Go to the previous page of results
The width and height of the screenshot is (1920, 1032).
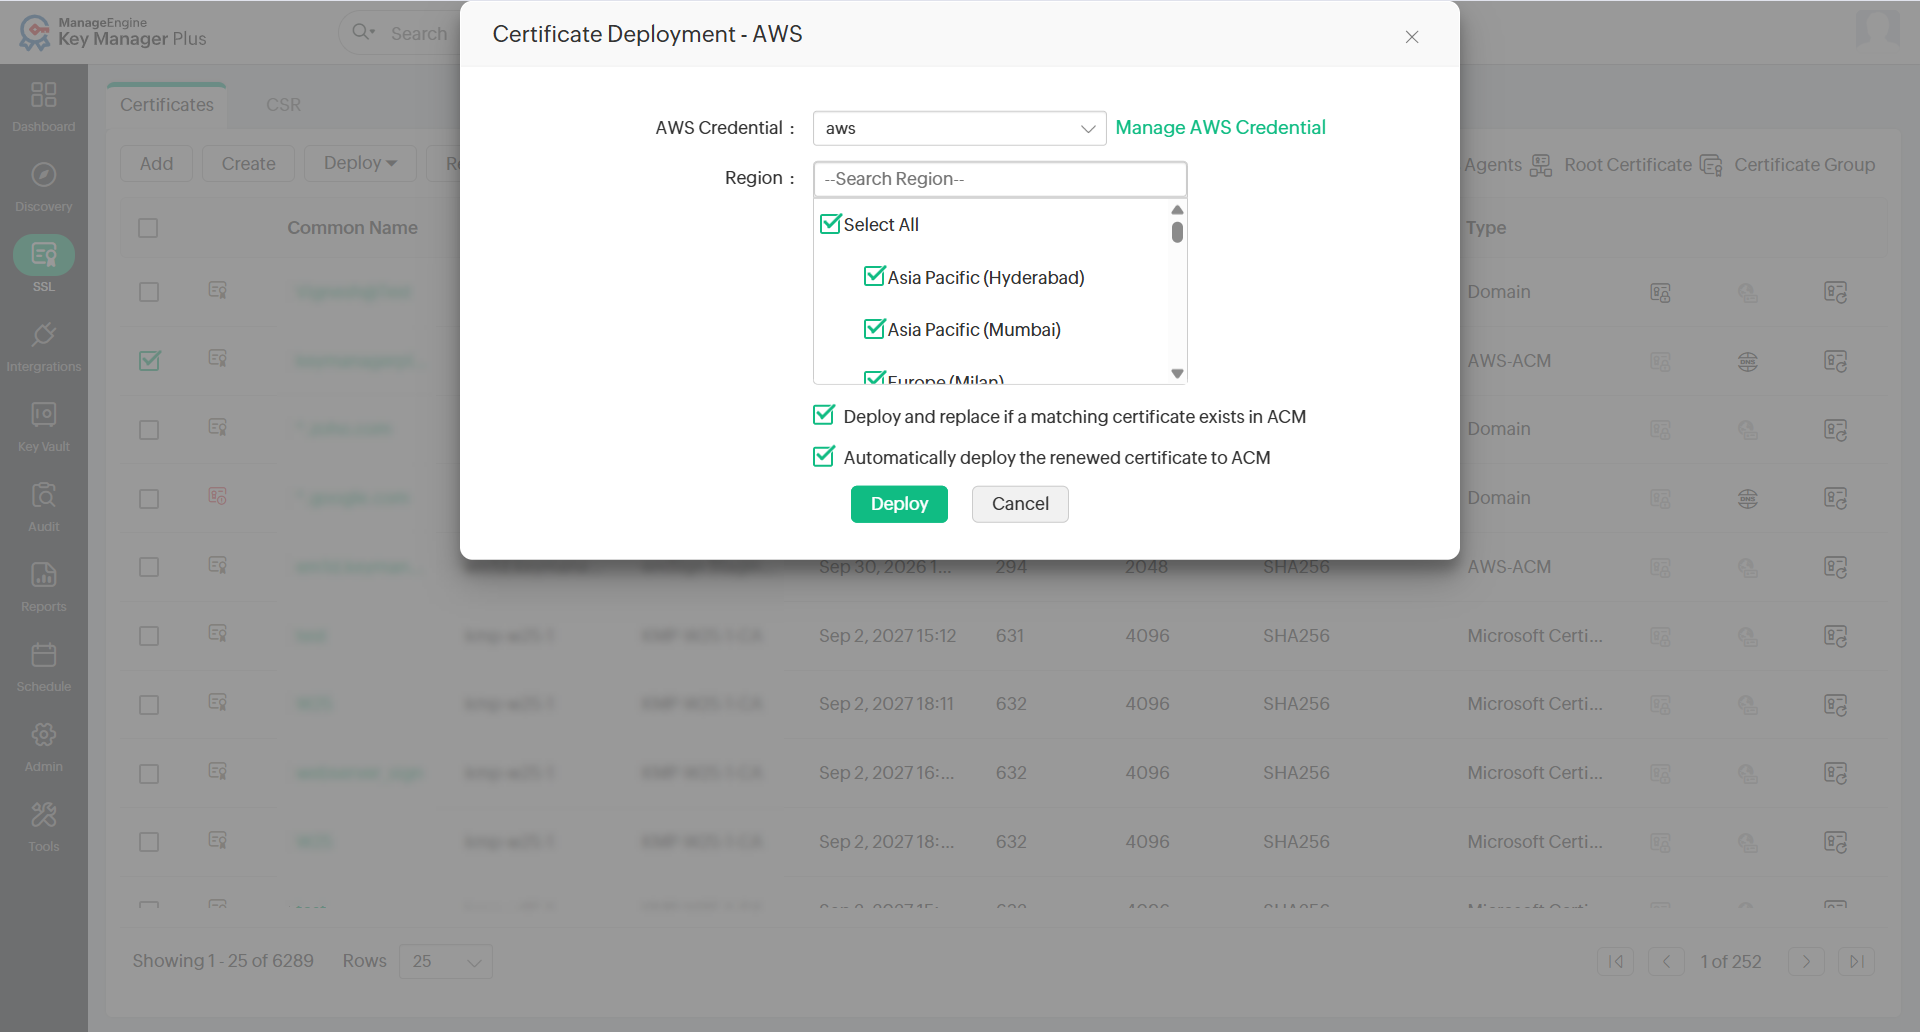(1666, 961)
